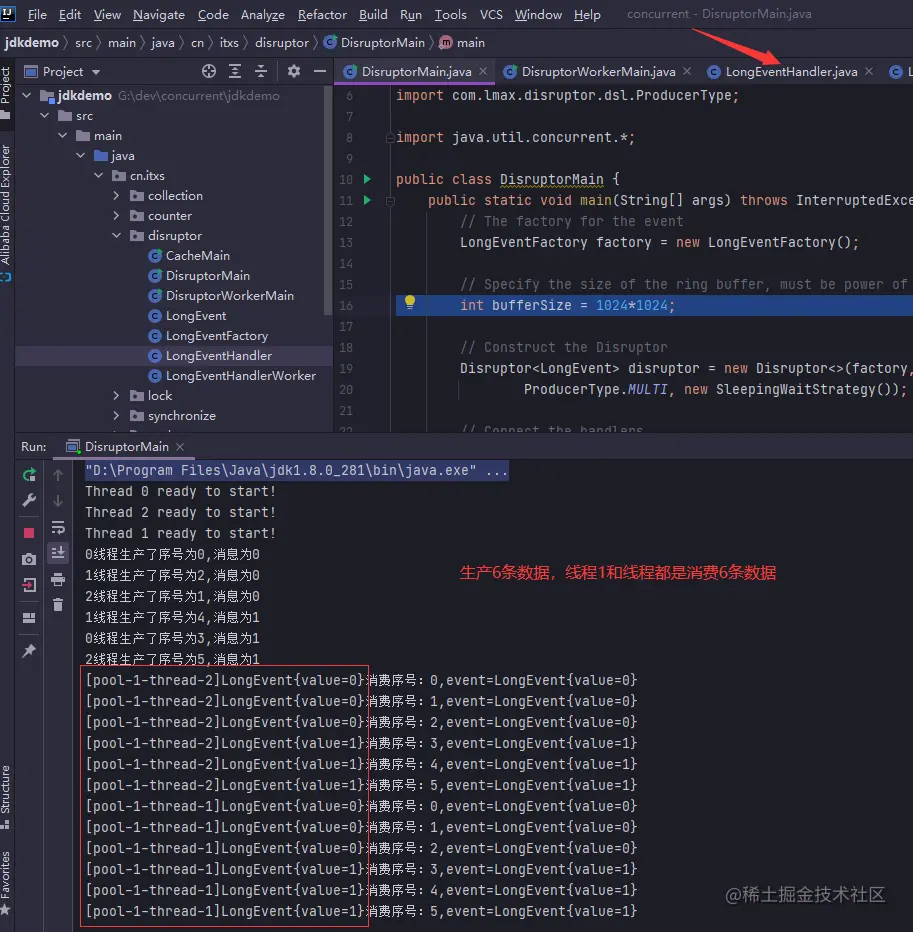Rerun DisruptorMain with green rerun icon
Viewport: 913px width, 932px height.
29,474
